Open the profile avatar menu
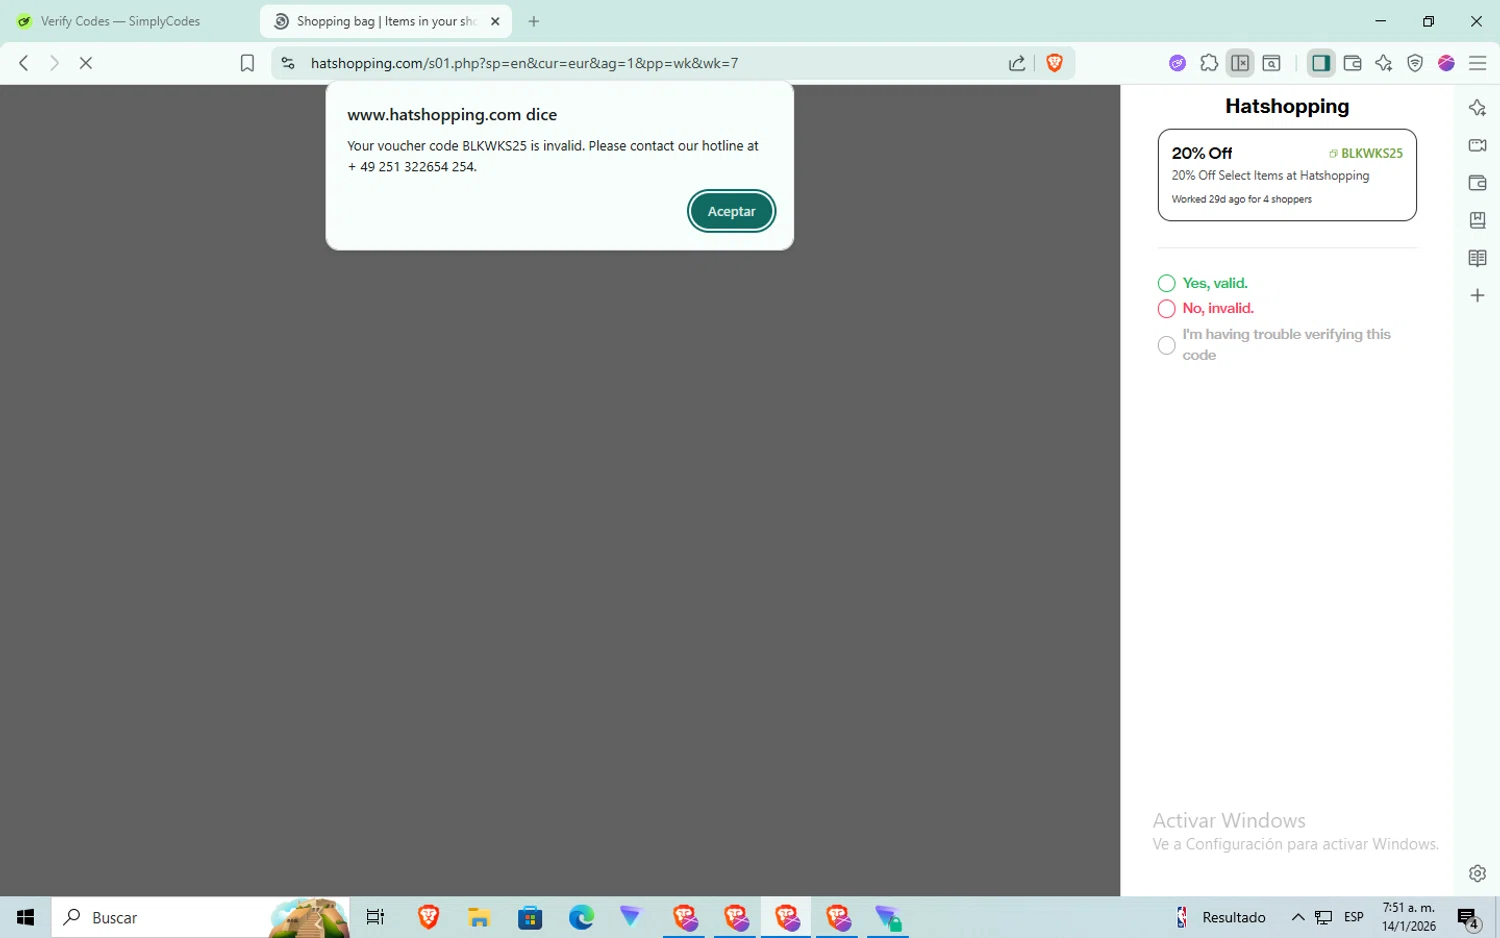This screenshot has width=1500, height=938. tap(1446, 63)
